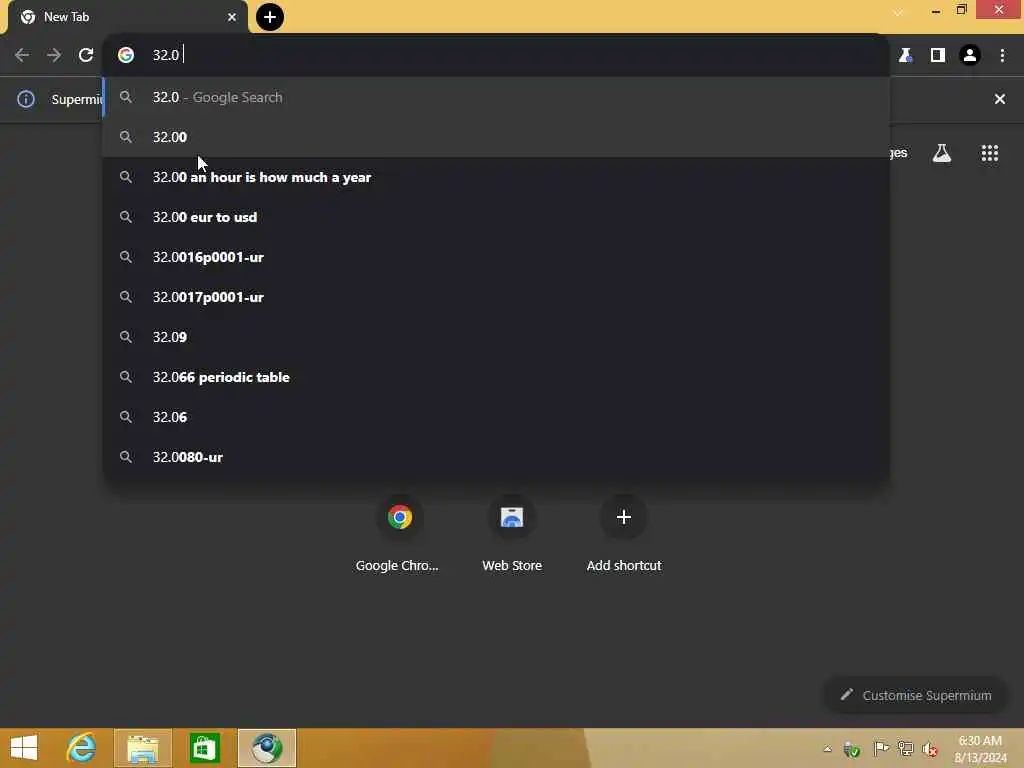
Task: Open the Windows Store taskbar icon
Action: (204, 748)
